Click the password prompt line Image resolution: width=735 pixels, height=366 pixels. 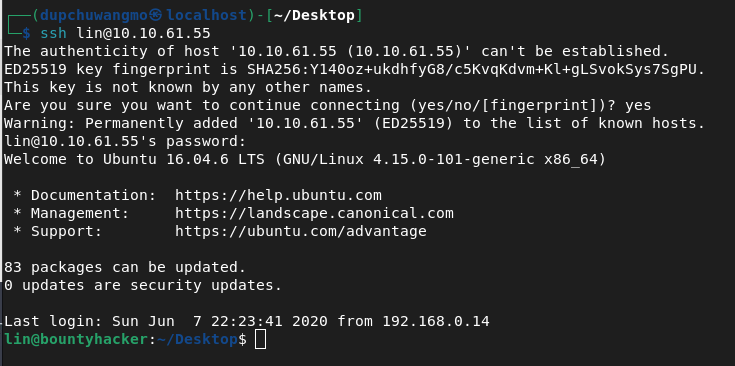click(125, 141)
